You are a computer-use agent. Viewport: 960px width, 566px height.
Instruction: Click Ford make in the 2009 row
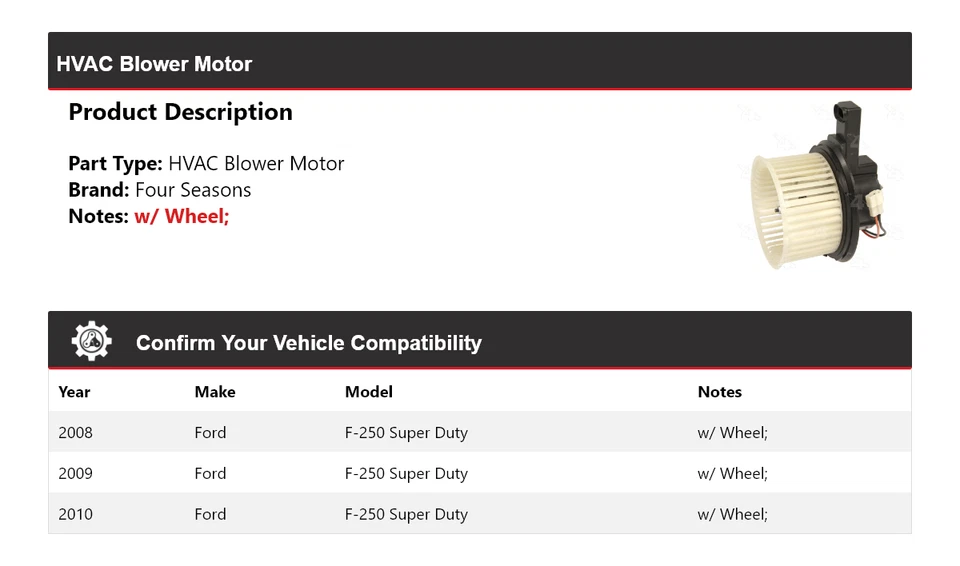coord(210,474)
